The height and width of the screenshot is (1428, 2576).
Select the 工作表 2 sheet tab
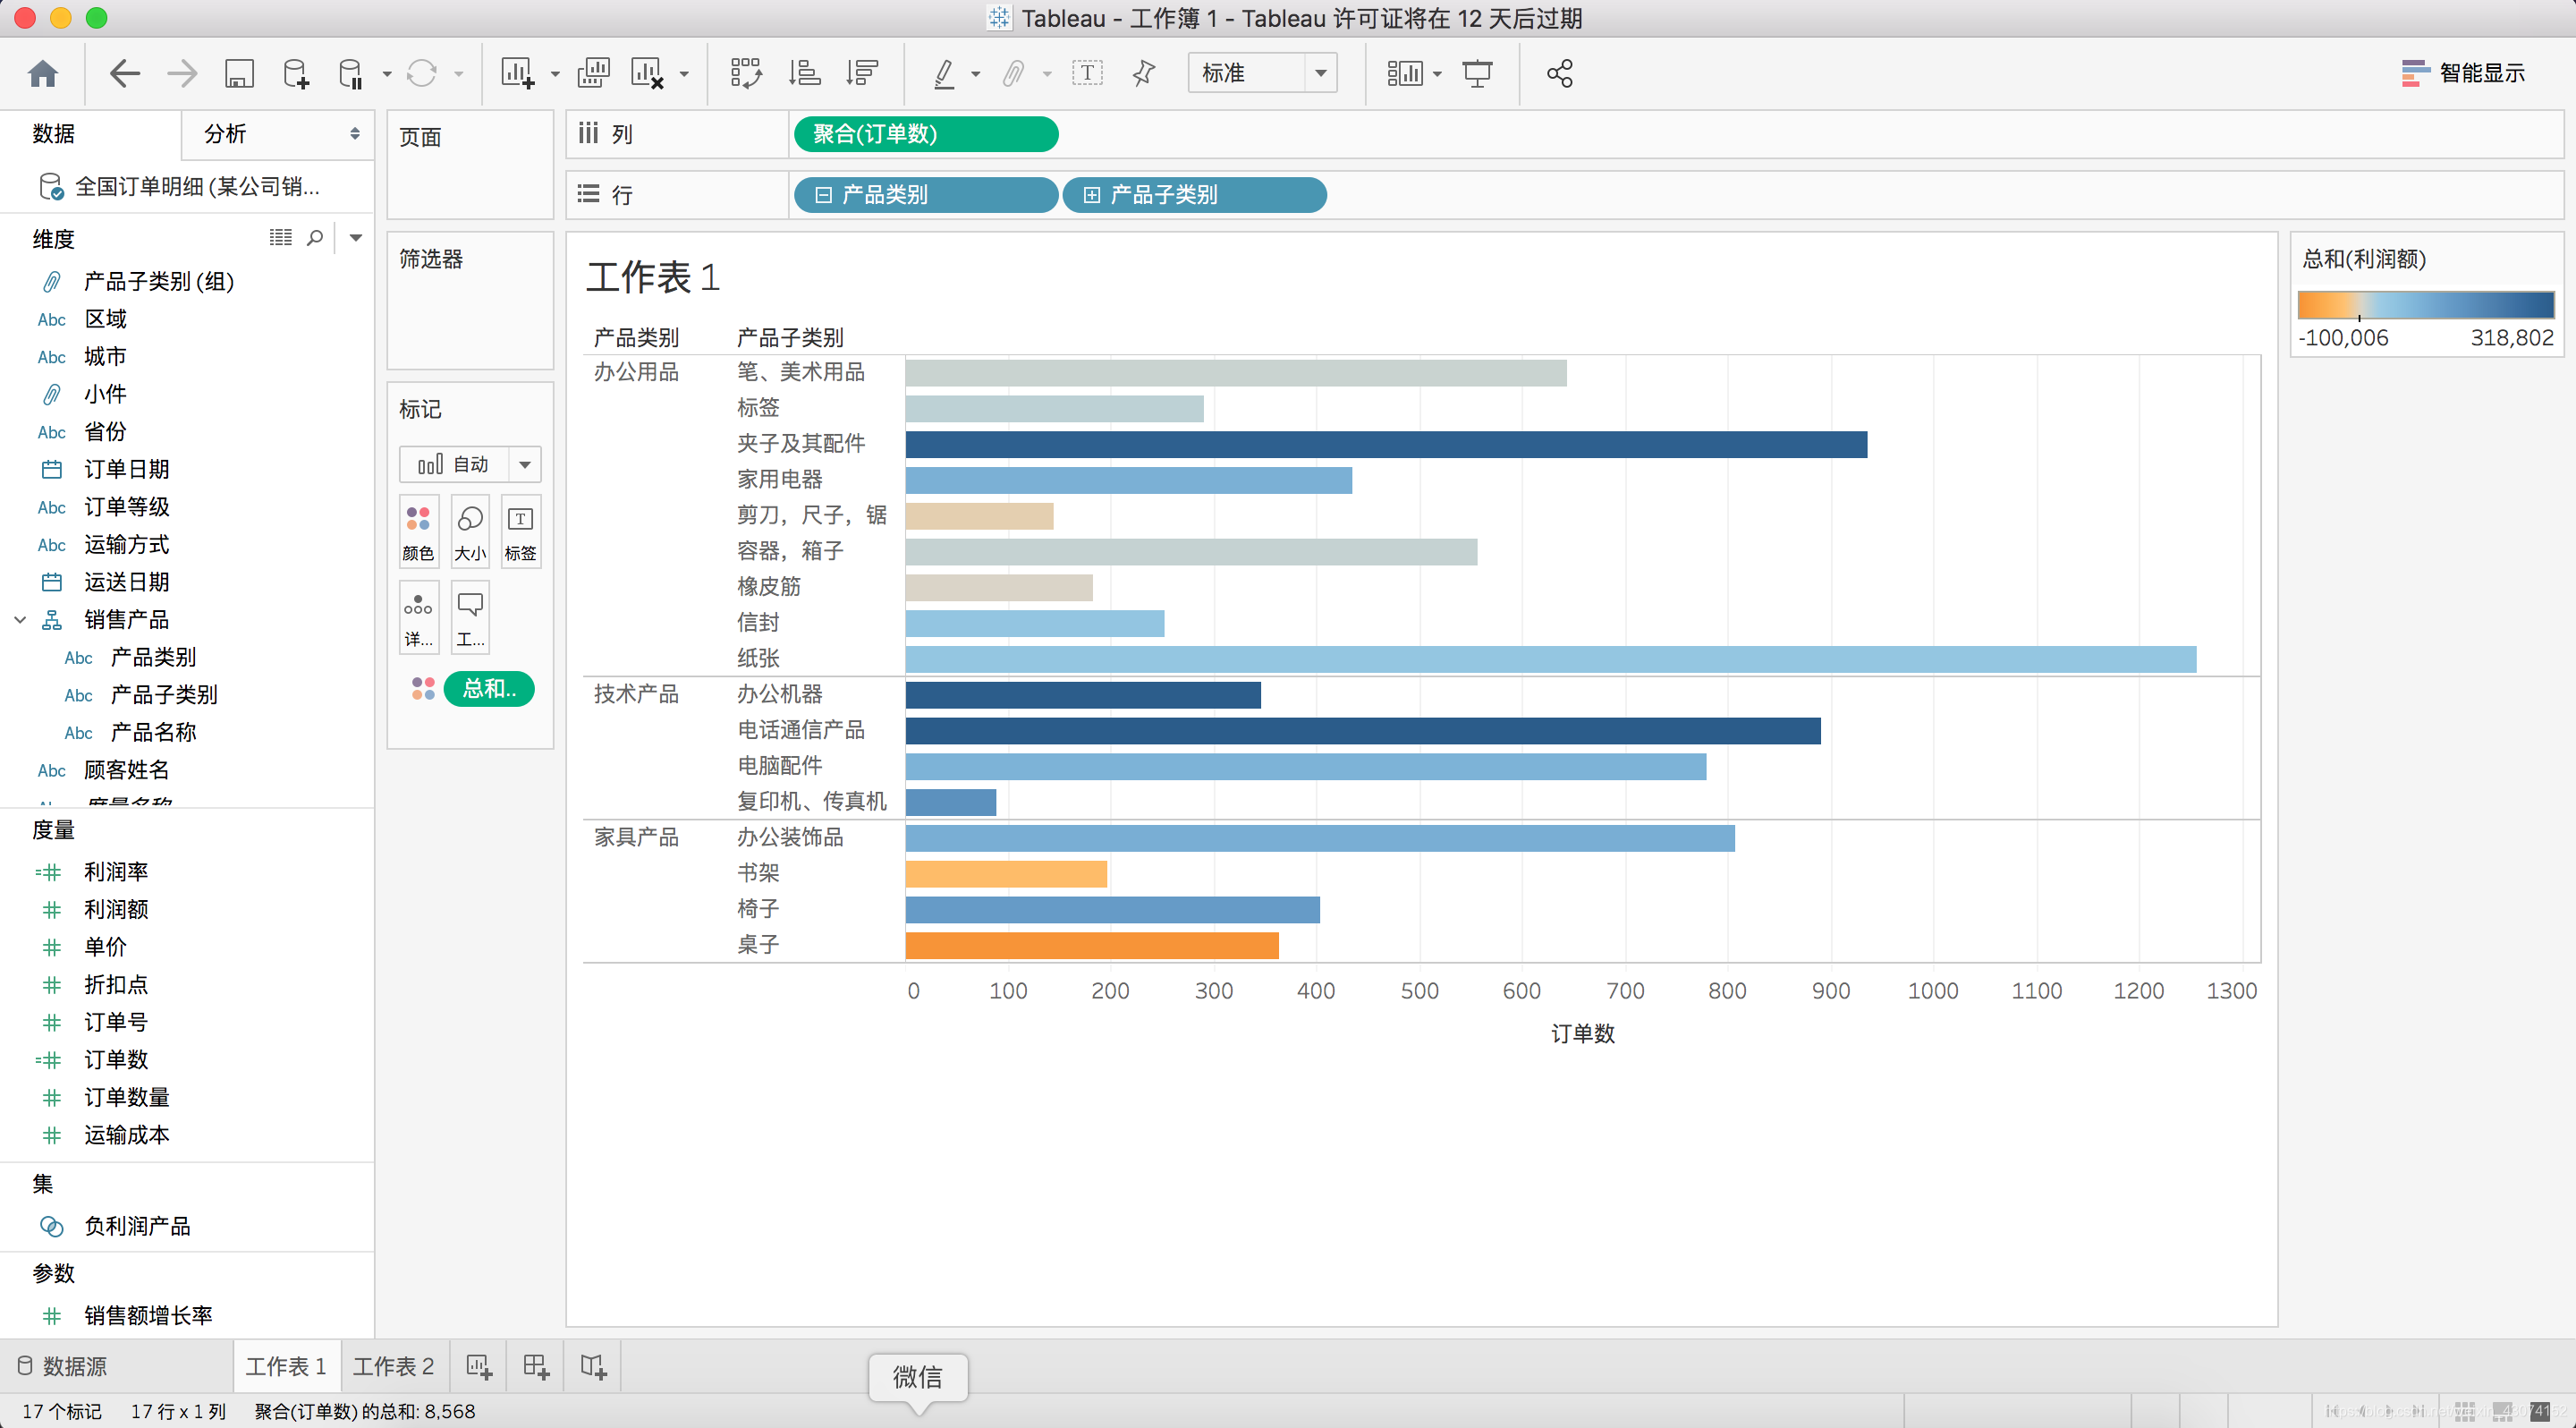[x=394, y=1366]
